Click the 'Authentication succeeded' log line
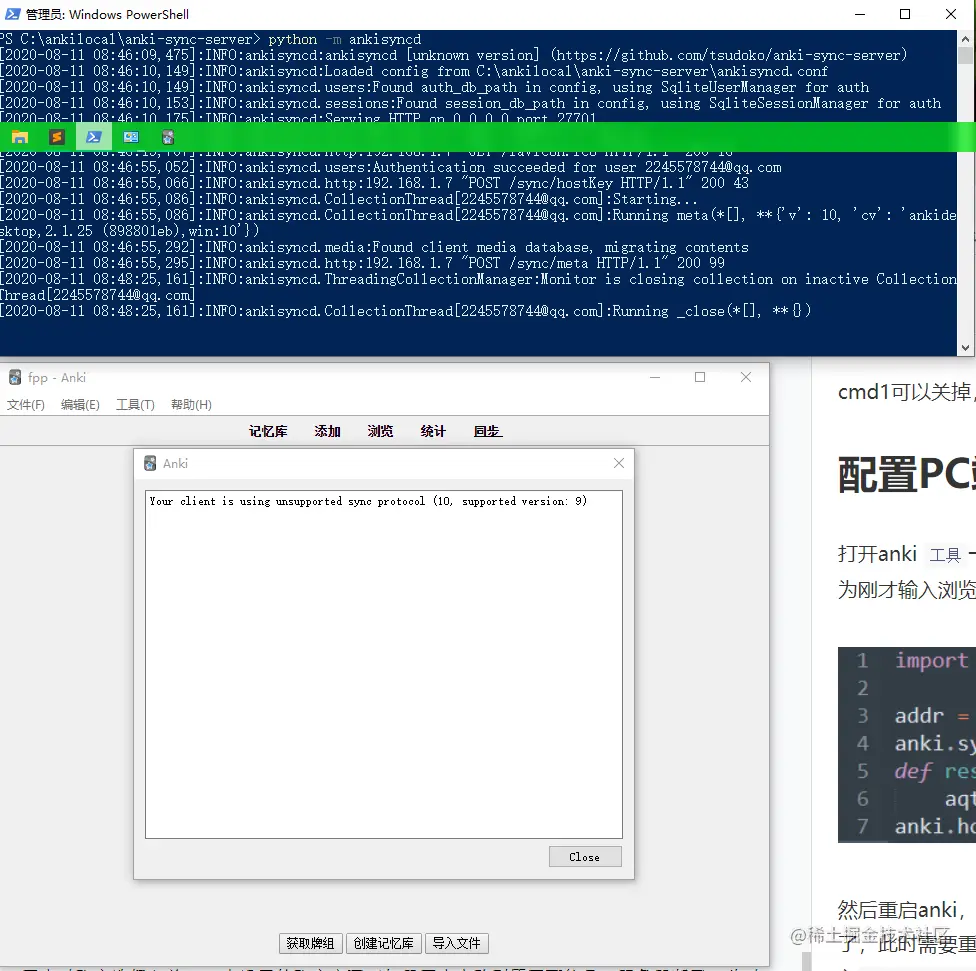The width and height of the screenshot is (976, 971). click(391, 167)
